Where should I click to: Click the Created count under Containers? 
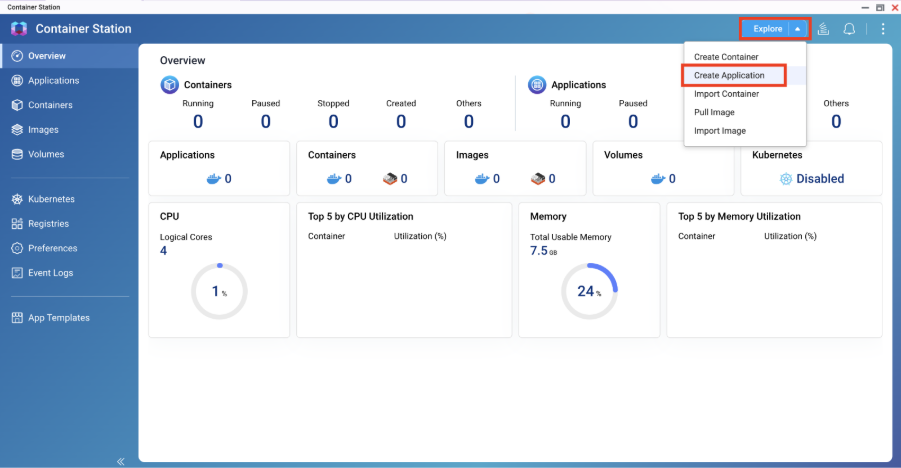[401, 122]
